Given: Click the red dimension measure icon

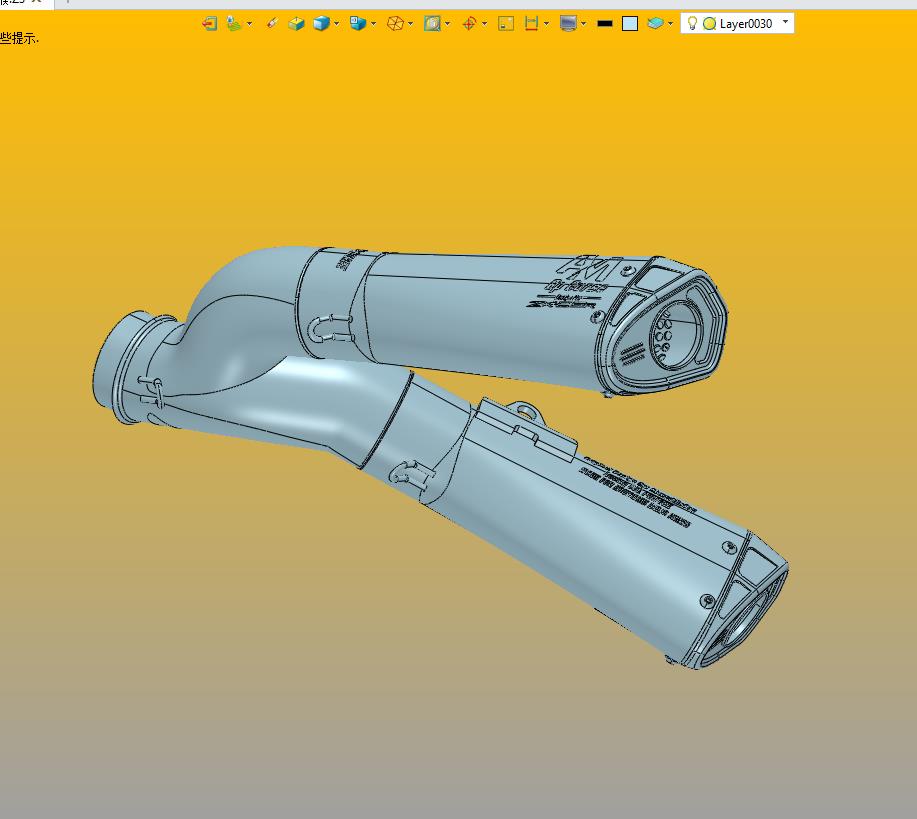Looking at the screenshot, I should (531, 23).
